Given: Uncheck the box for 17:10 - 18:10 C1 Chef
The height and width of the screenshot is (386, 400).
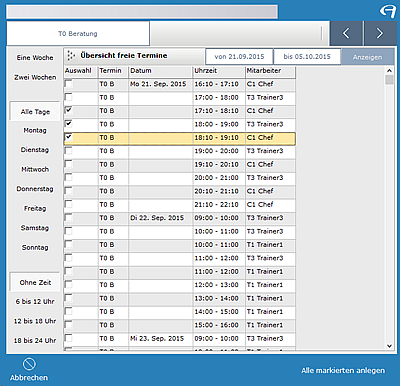Looking at the screenshot, I should tap(69, 110).
